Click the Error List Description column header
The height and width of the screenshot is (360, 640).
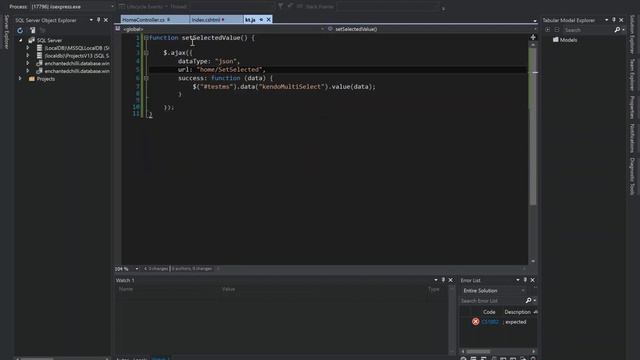(x=518, y=312)
